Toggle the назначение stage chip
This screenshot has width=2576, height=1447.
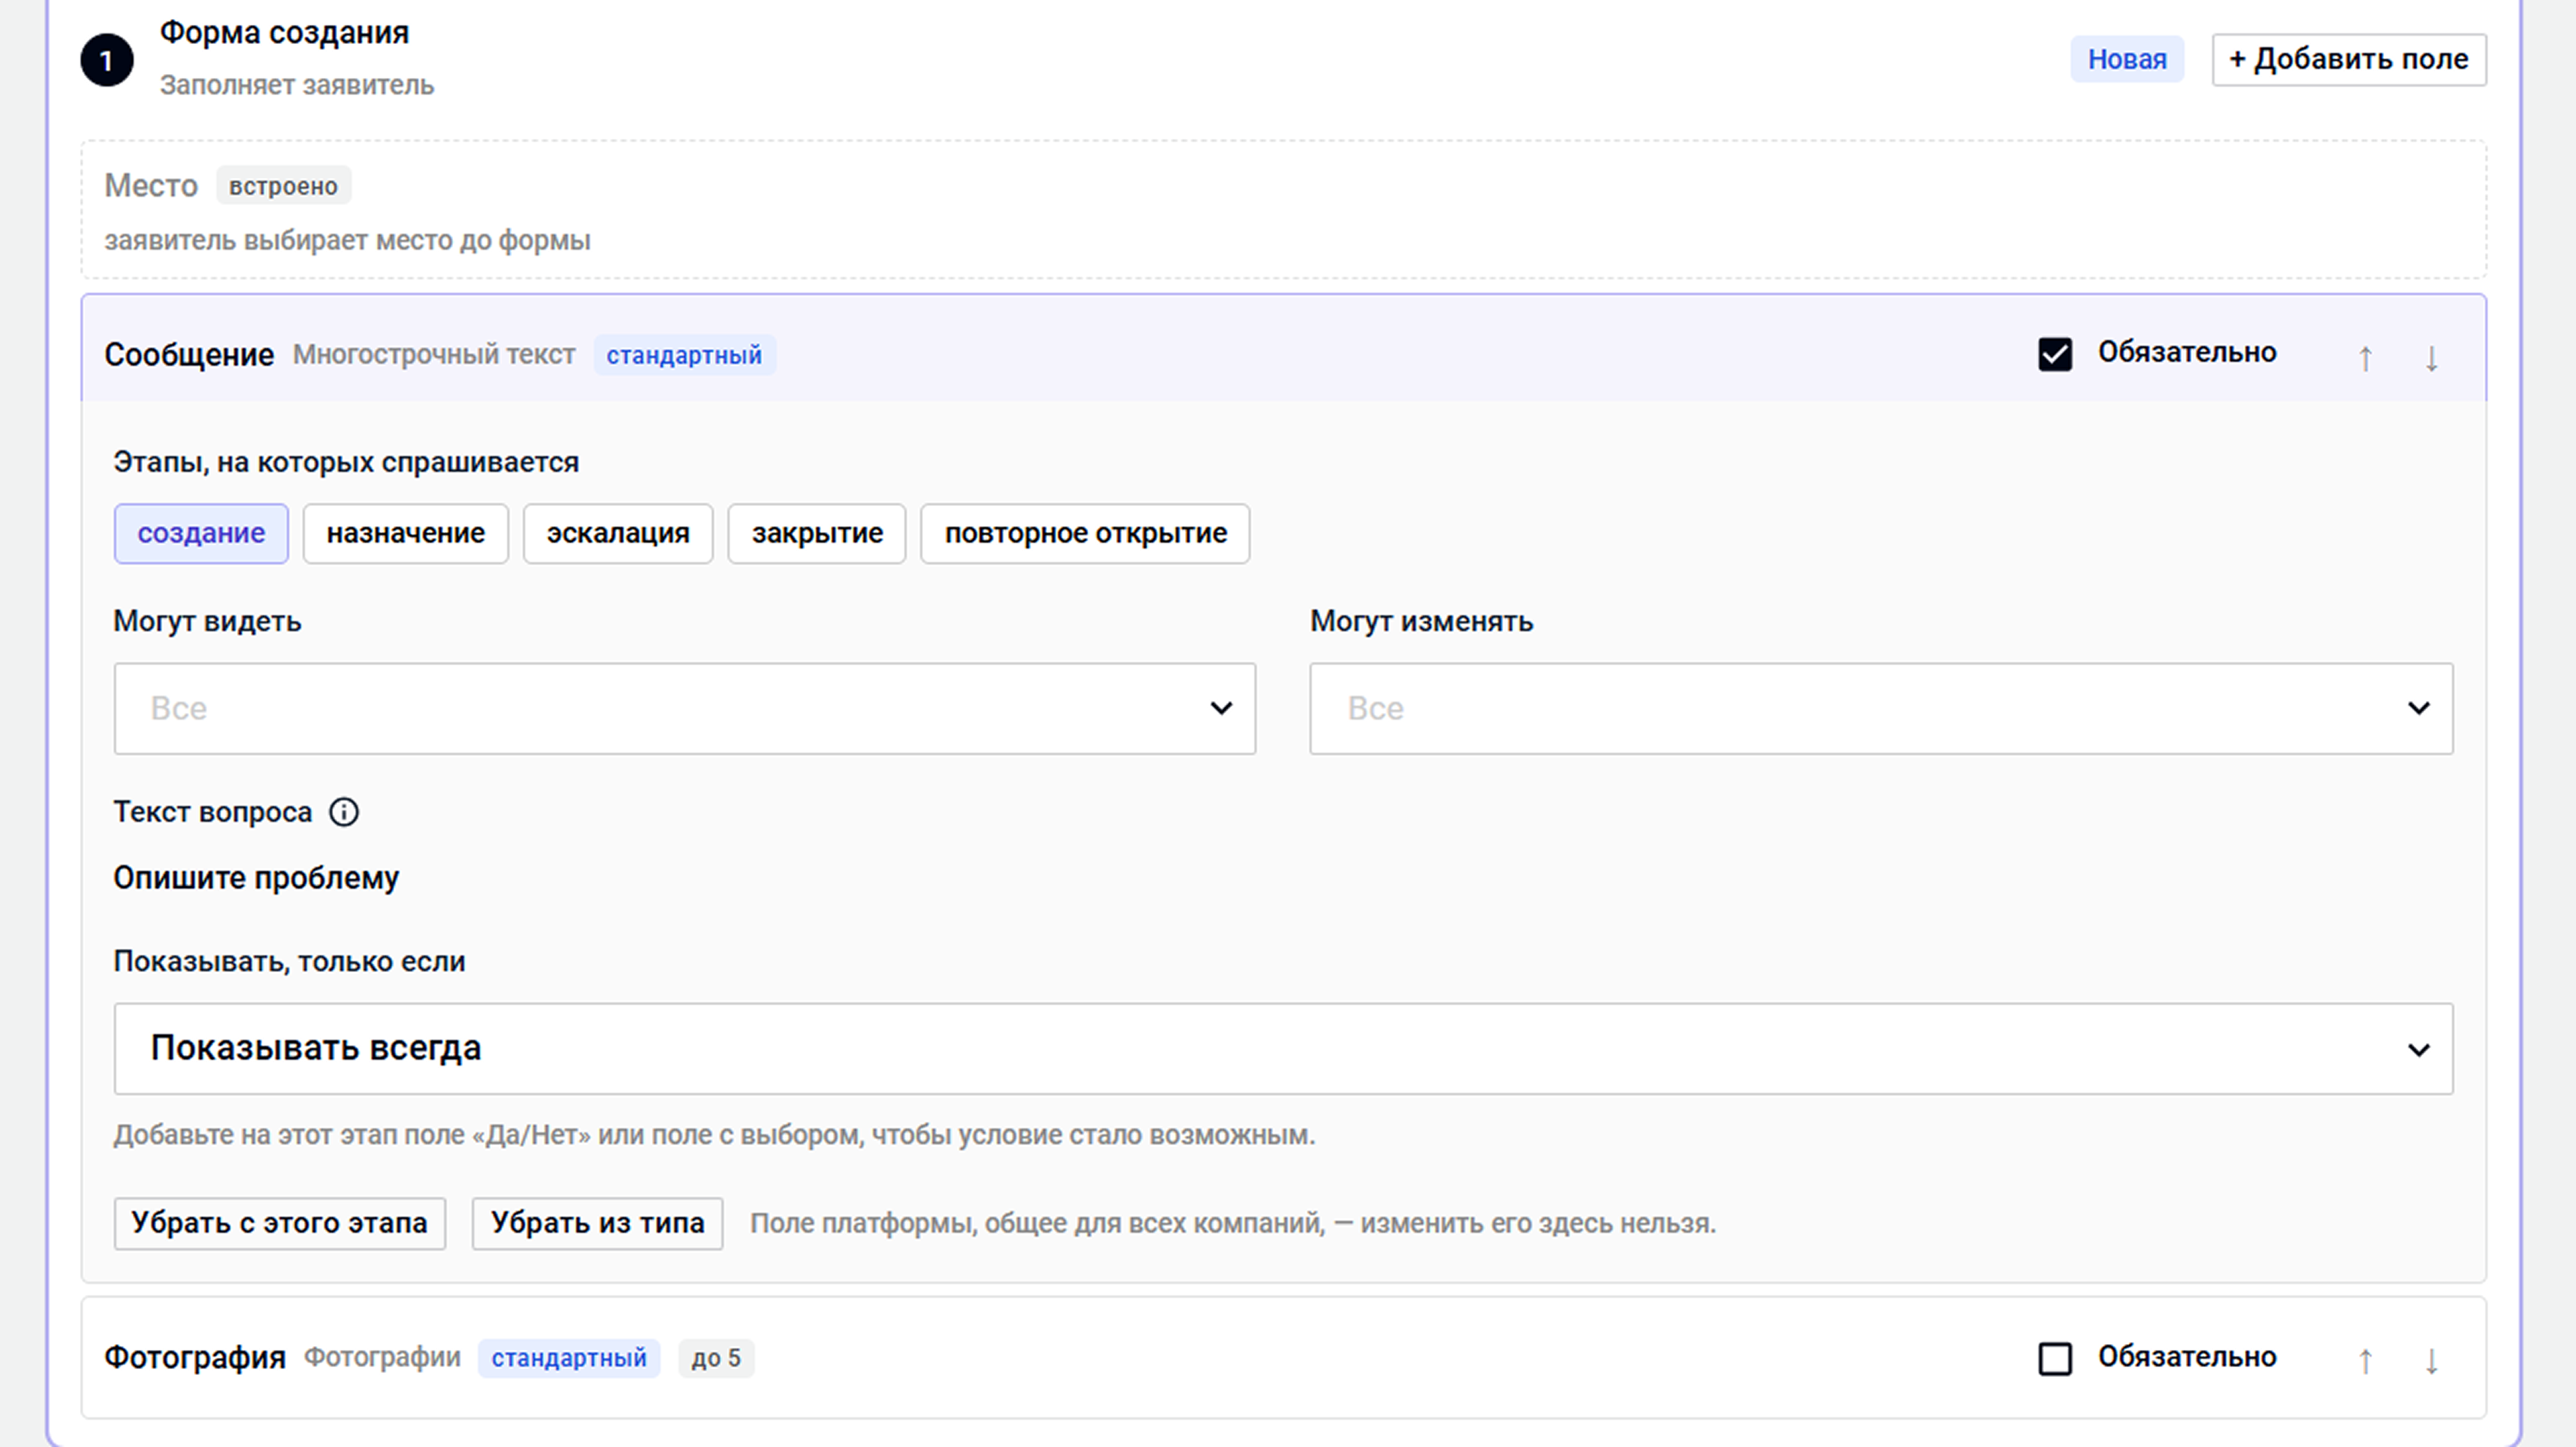tap(406, 534)
